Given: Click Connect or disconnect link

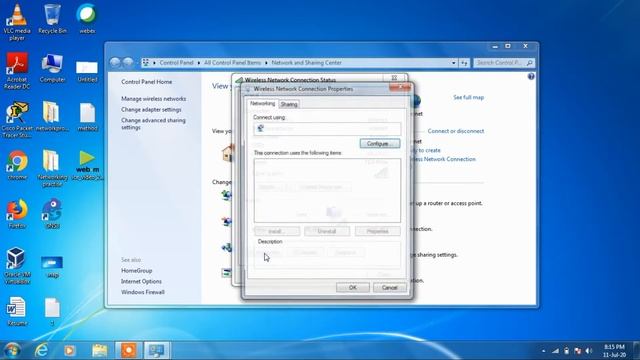Looking at the screenshot, I should pyautogui.click(x=456, y=131).
